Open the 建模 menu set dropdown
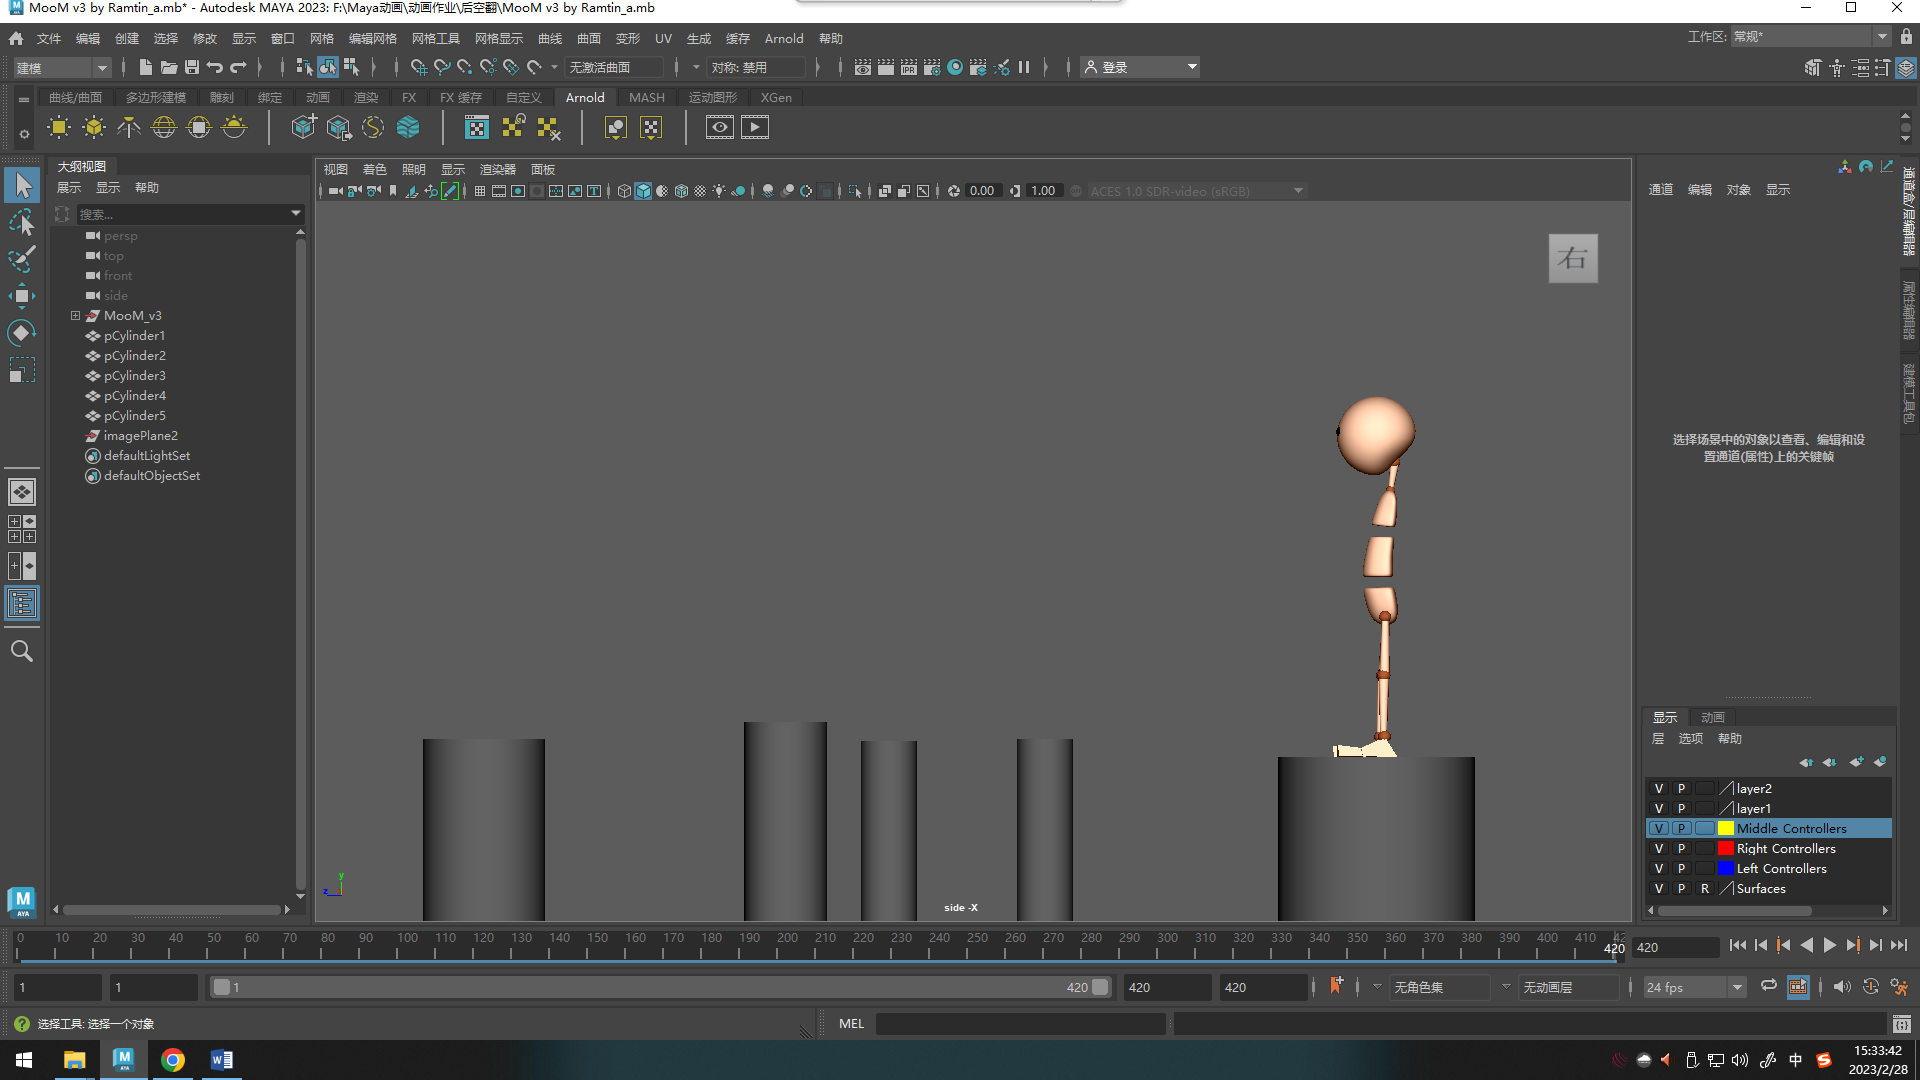This screenshot has width=1920, height=1080. click(x=101, y=68)
